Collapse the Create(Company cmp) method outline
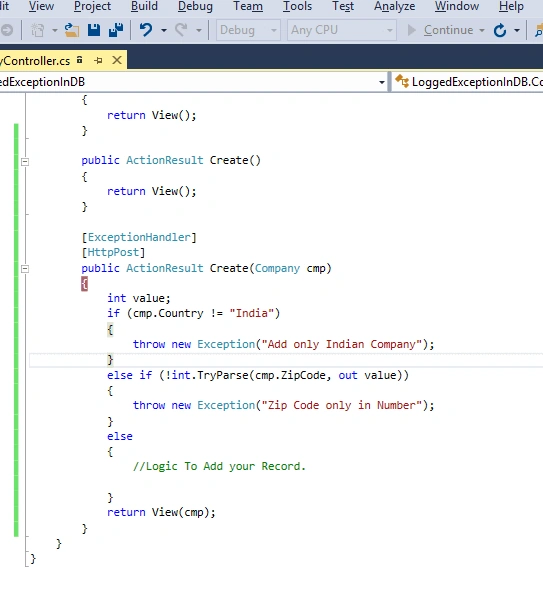This screenshot has width=543, height=593. (25, 269)
